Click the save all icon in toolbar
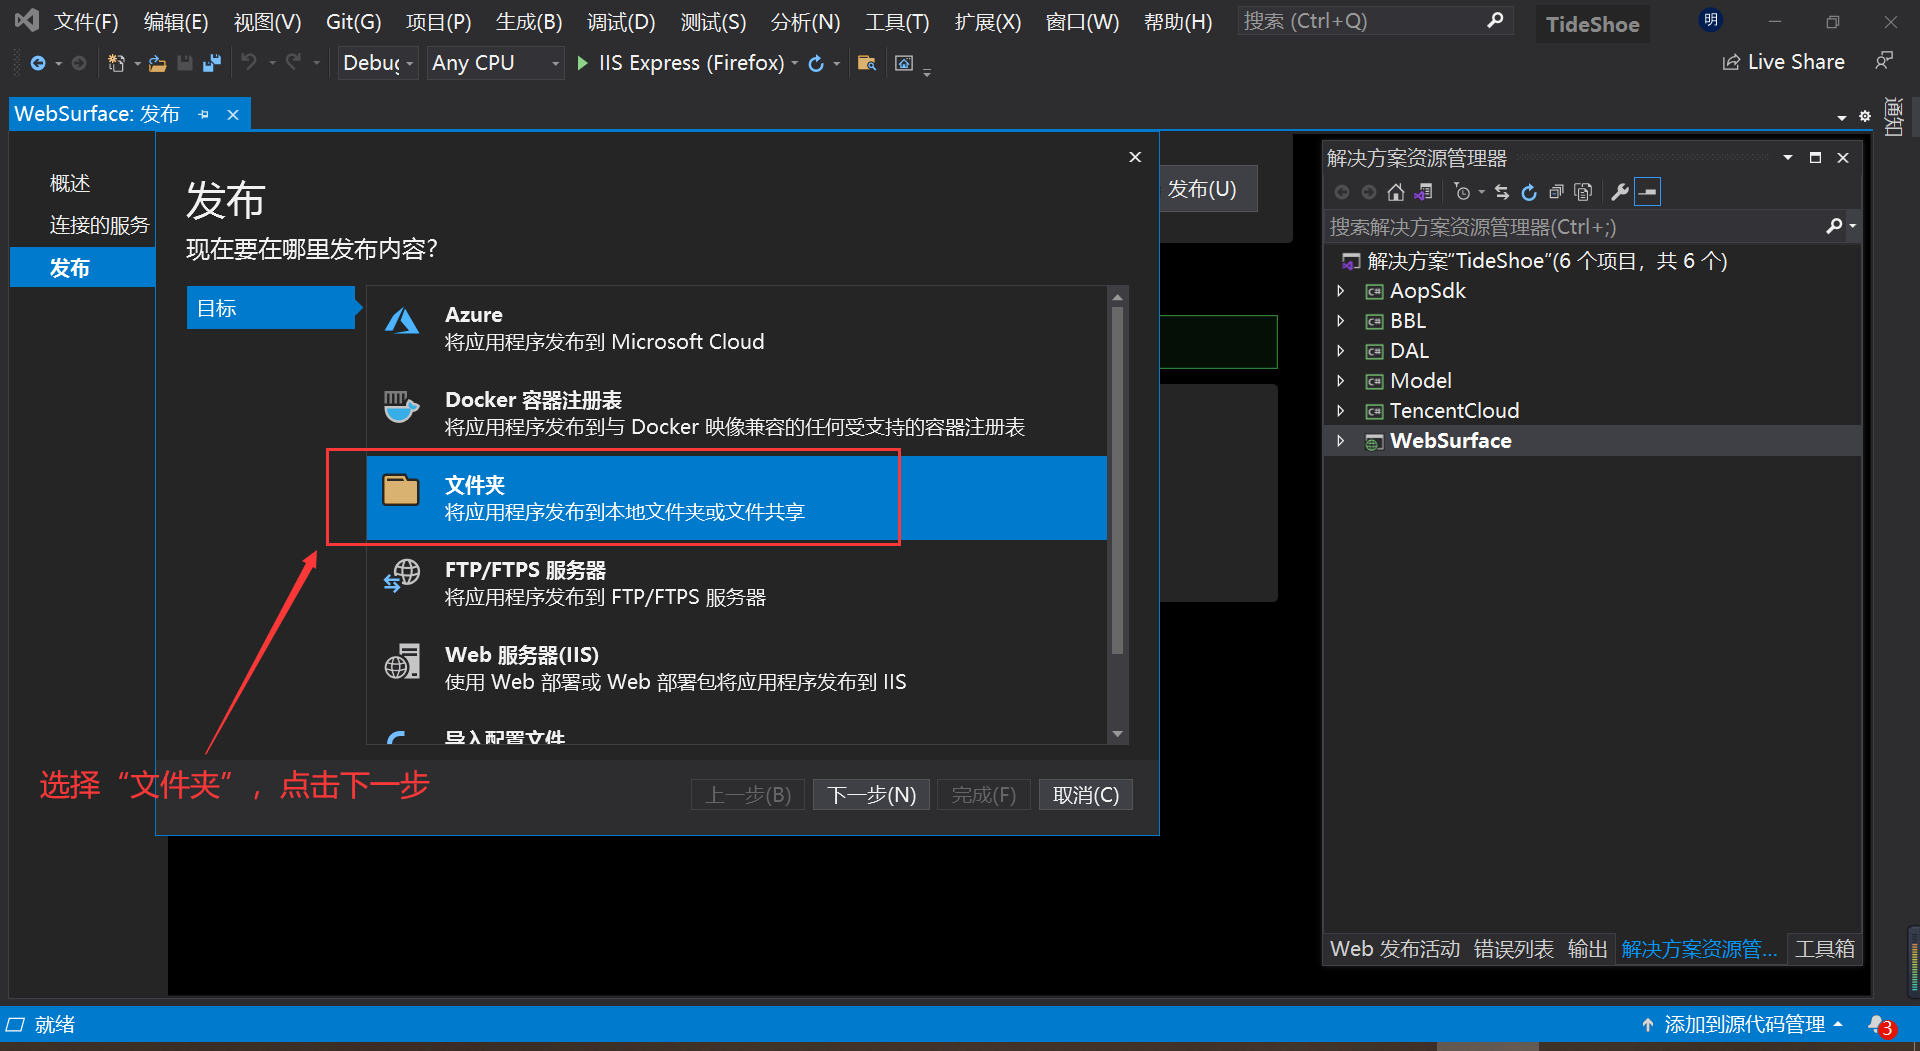 pyautogui.click(x=212, y=63)
